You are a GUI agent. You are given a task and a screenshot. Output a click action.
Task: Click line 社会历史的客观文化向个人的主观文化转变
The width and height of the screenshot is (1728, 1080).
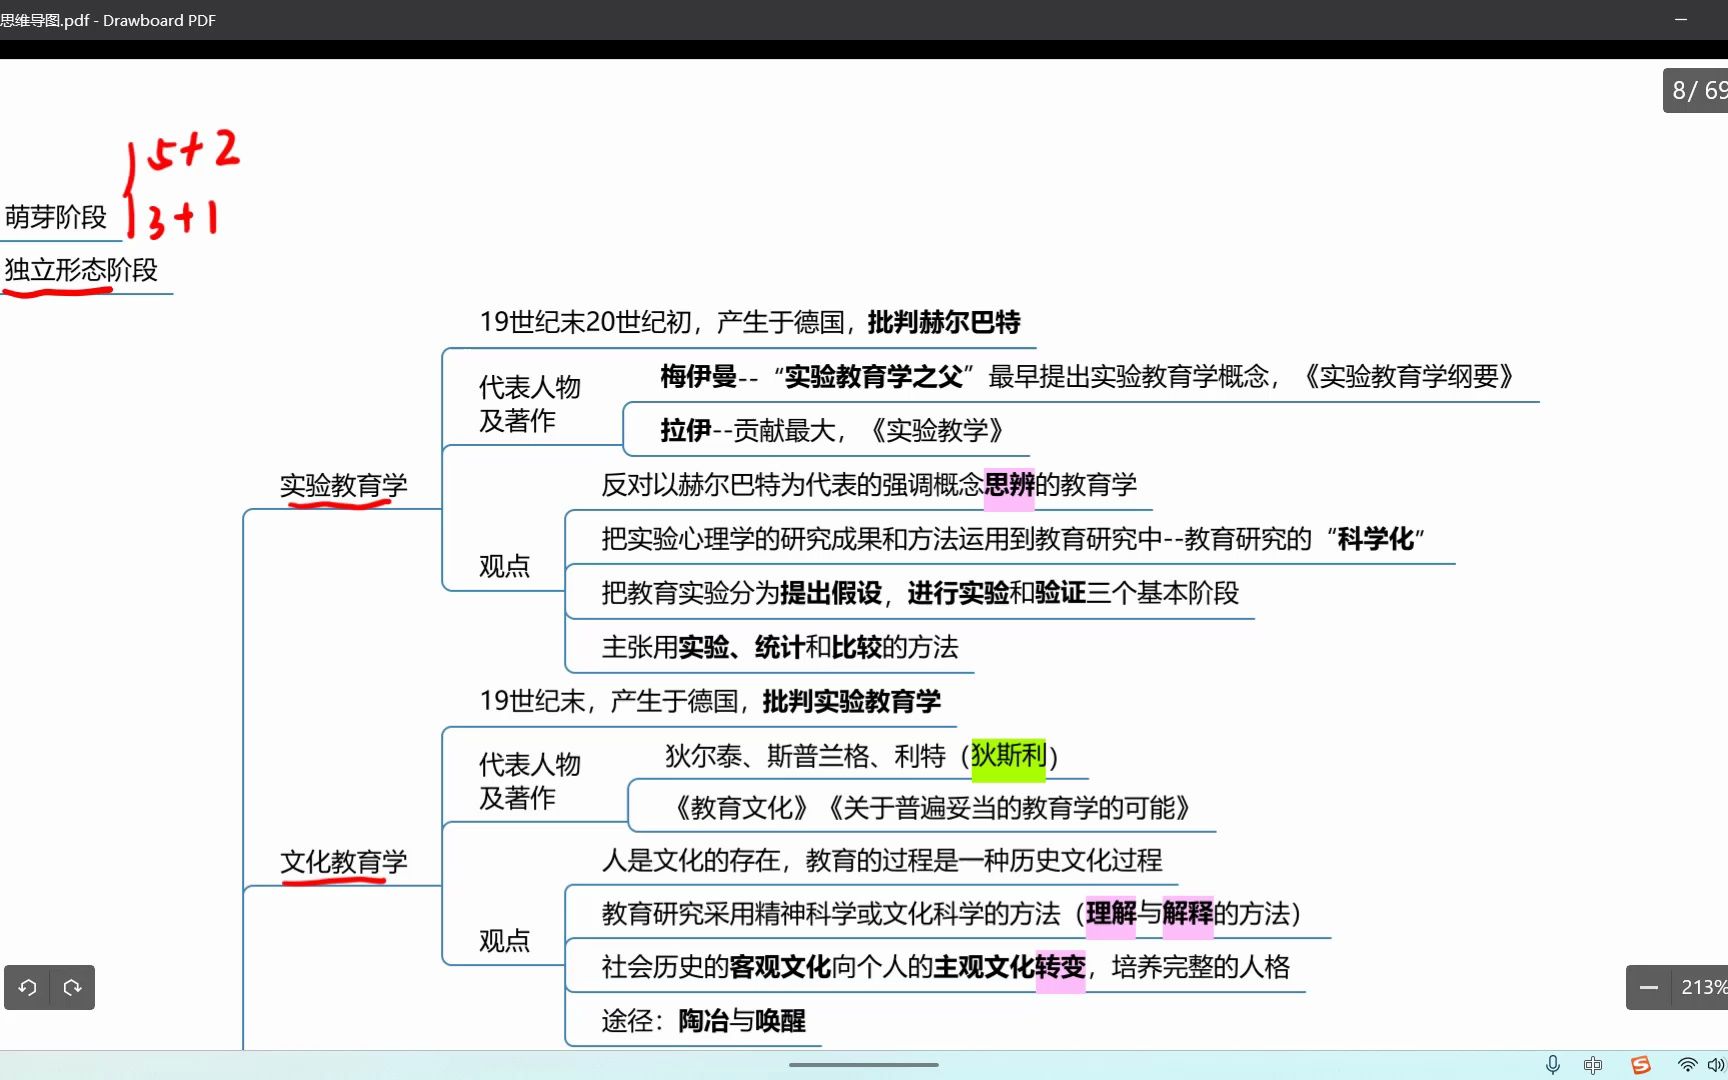945,967
